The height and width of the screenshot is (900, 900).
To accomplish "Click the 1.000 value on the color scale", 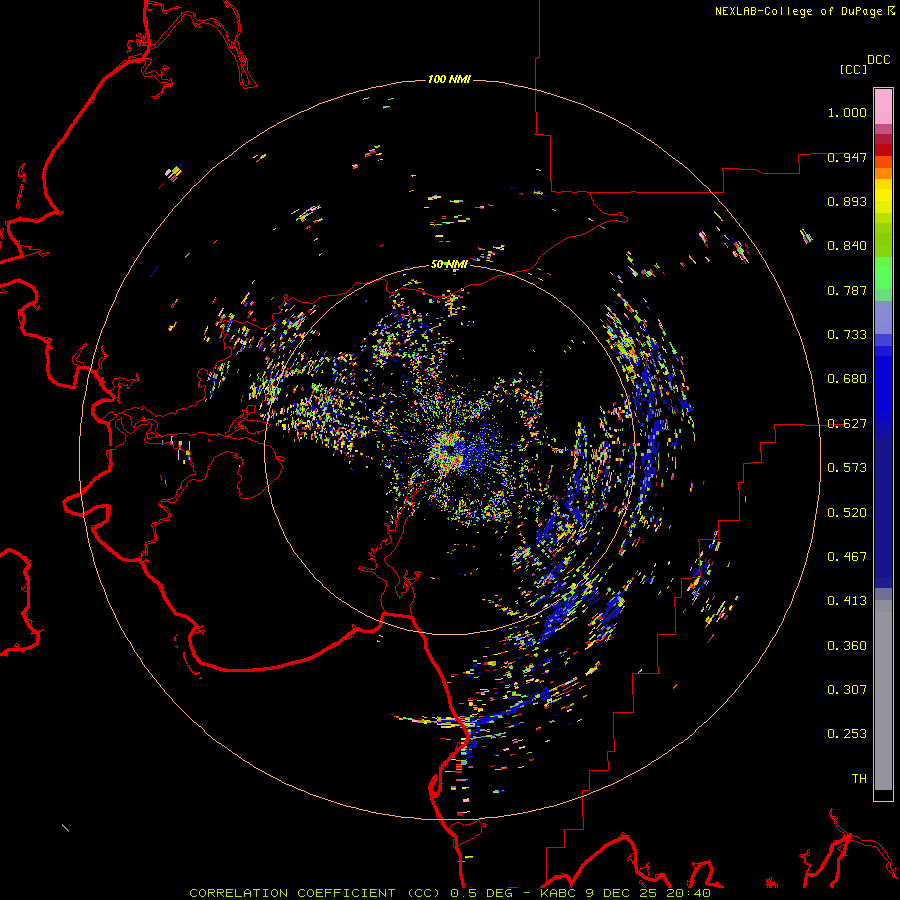I will click(x=847, y=112).
